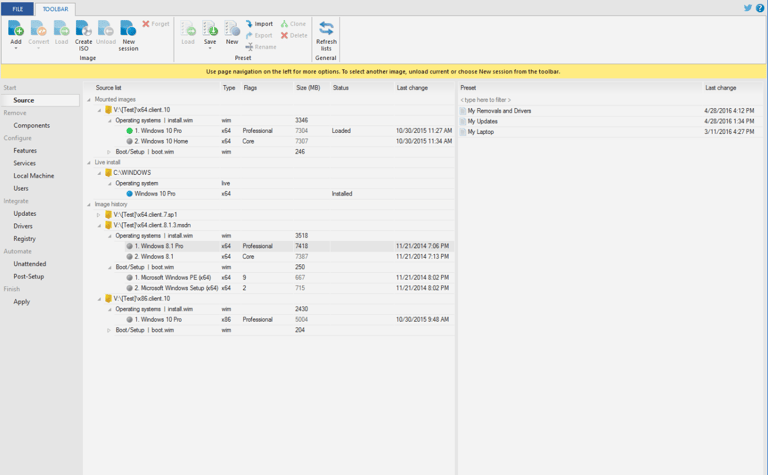
Task: Click Clone preset
Action: coord(293,24)
